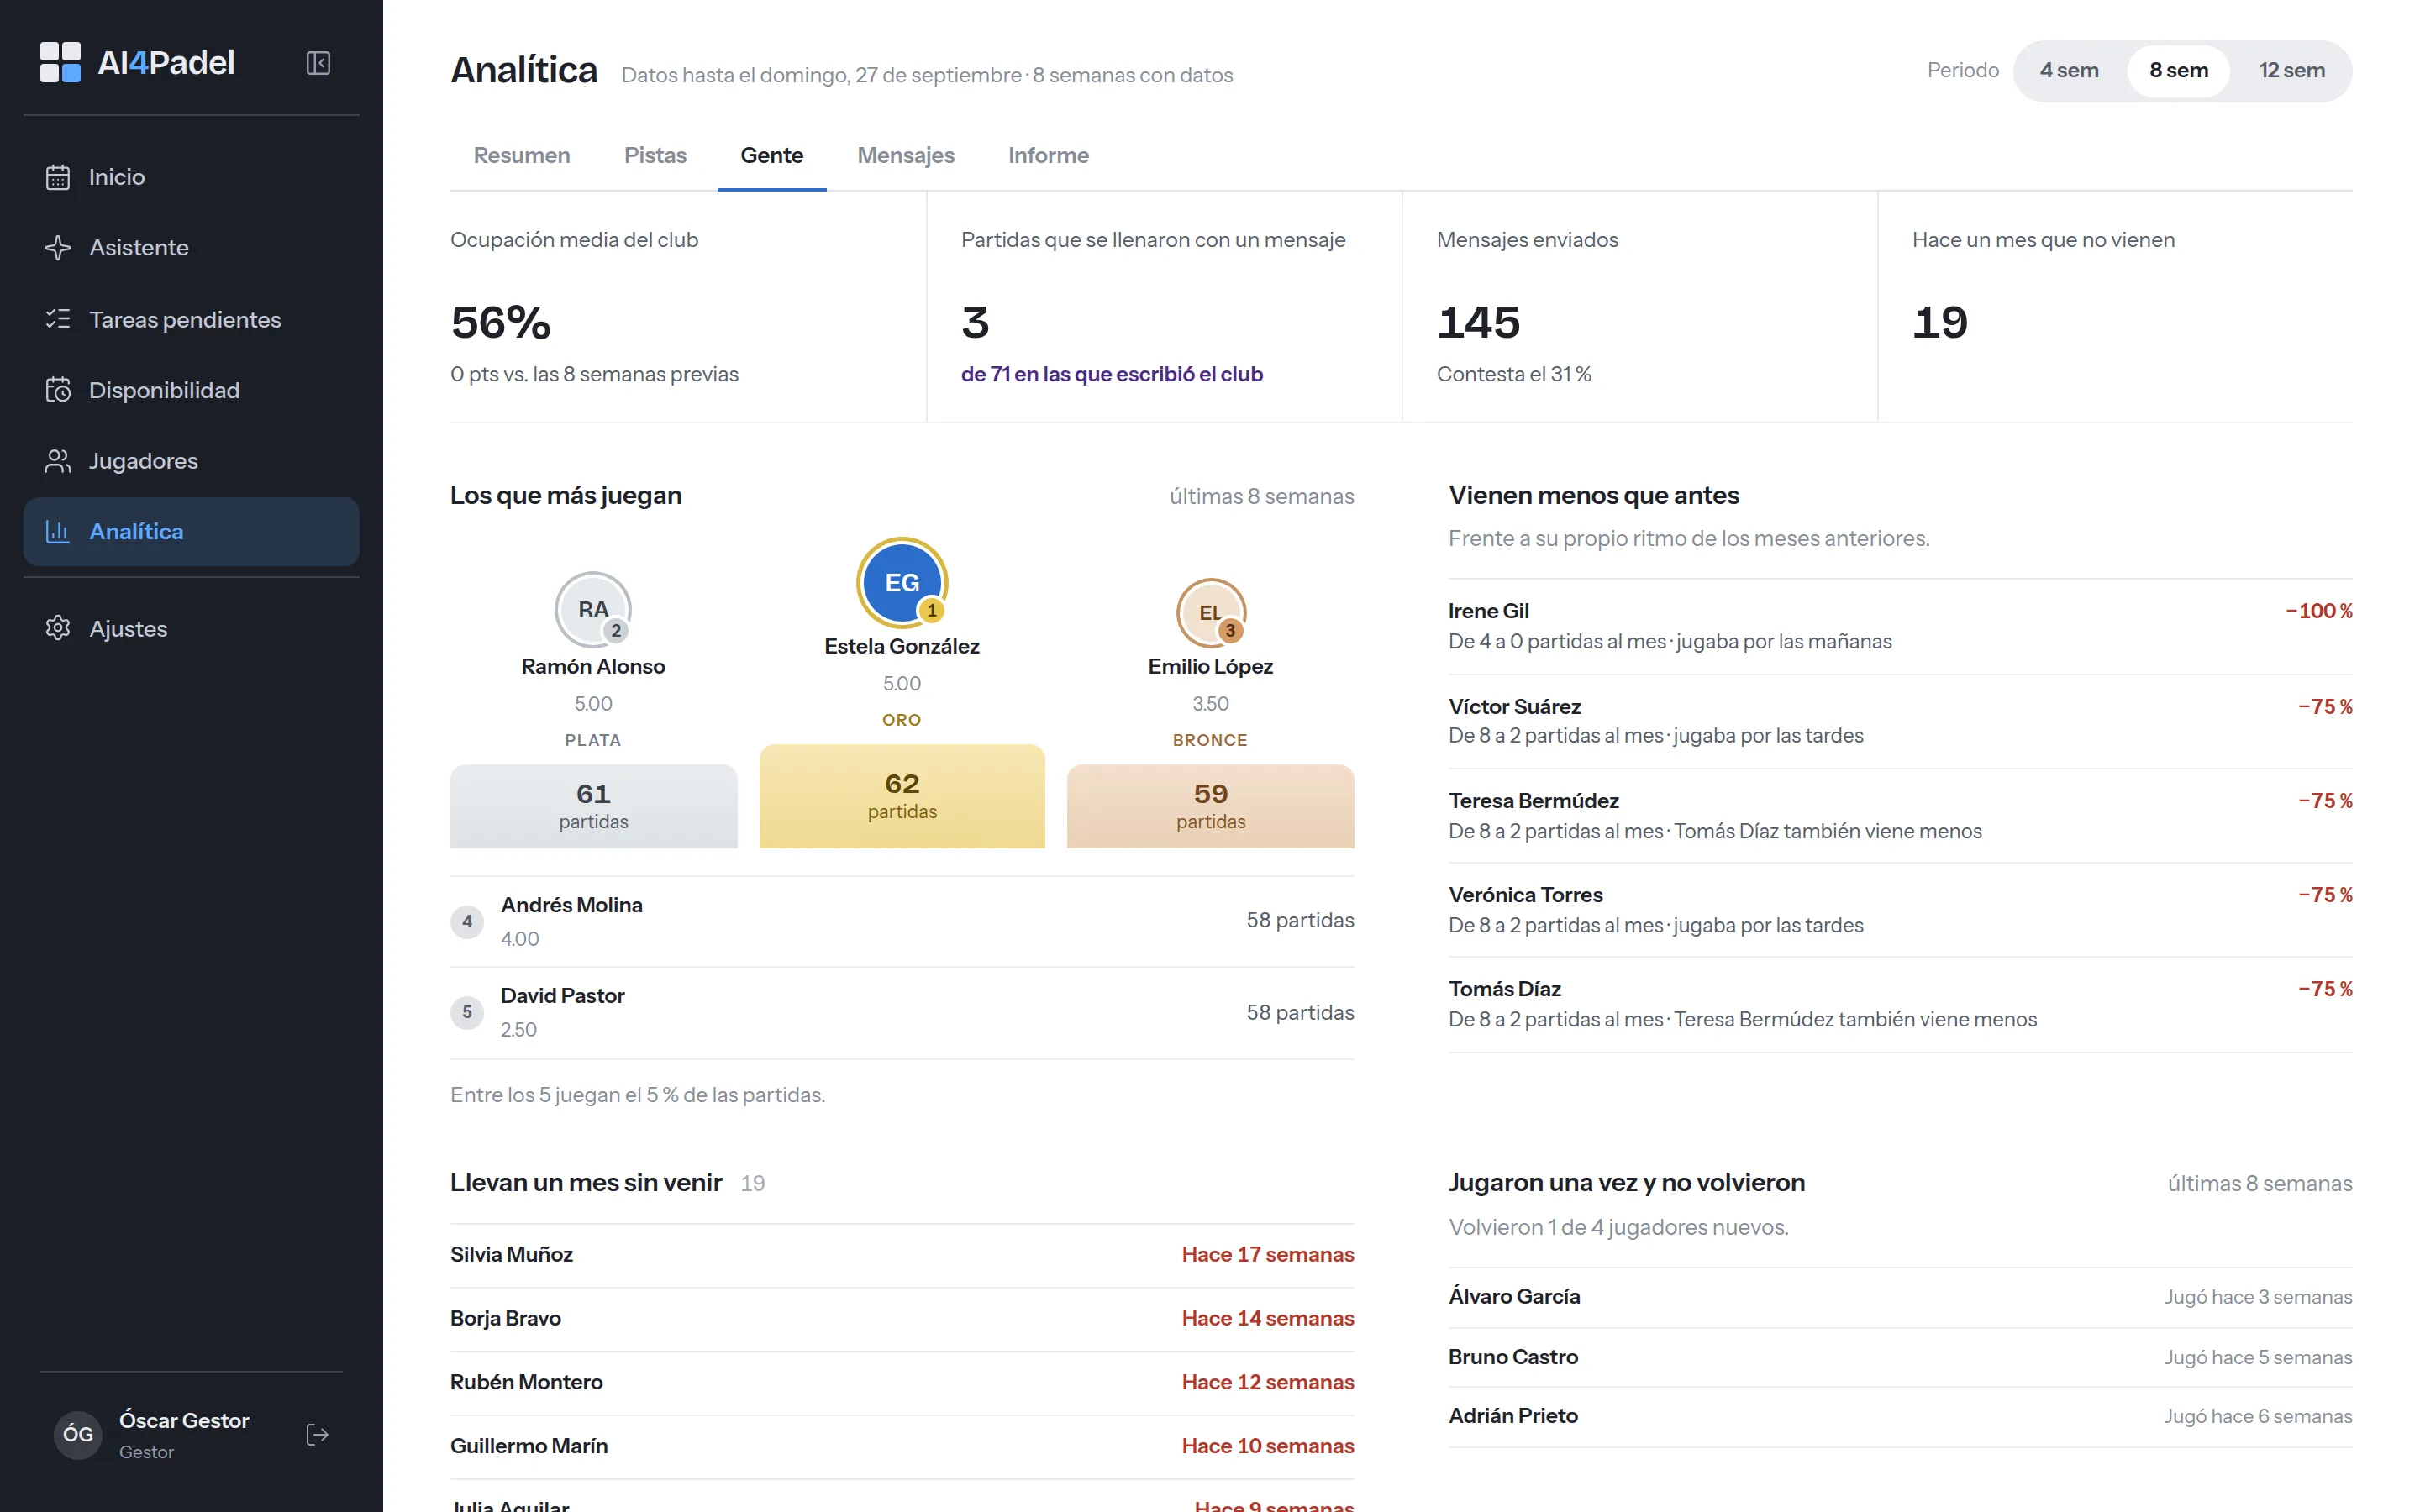
Task: Switch to the Mensajes tab
Action: [905, 155]
